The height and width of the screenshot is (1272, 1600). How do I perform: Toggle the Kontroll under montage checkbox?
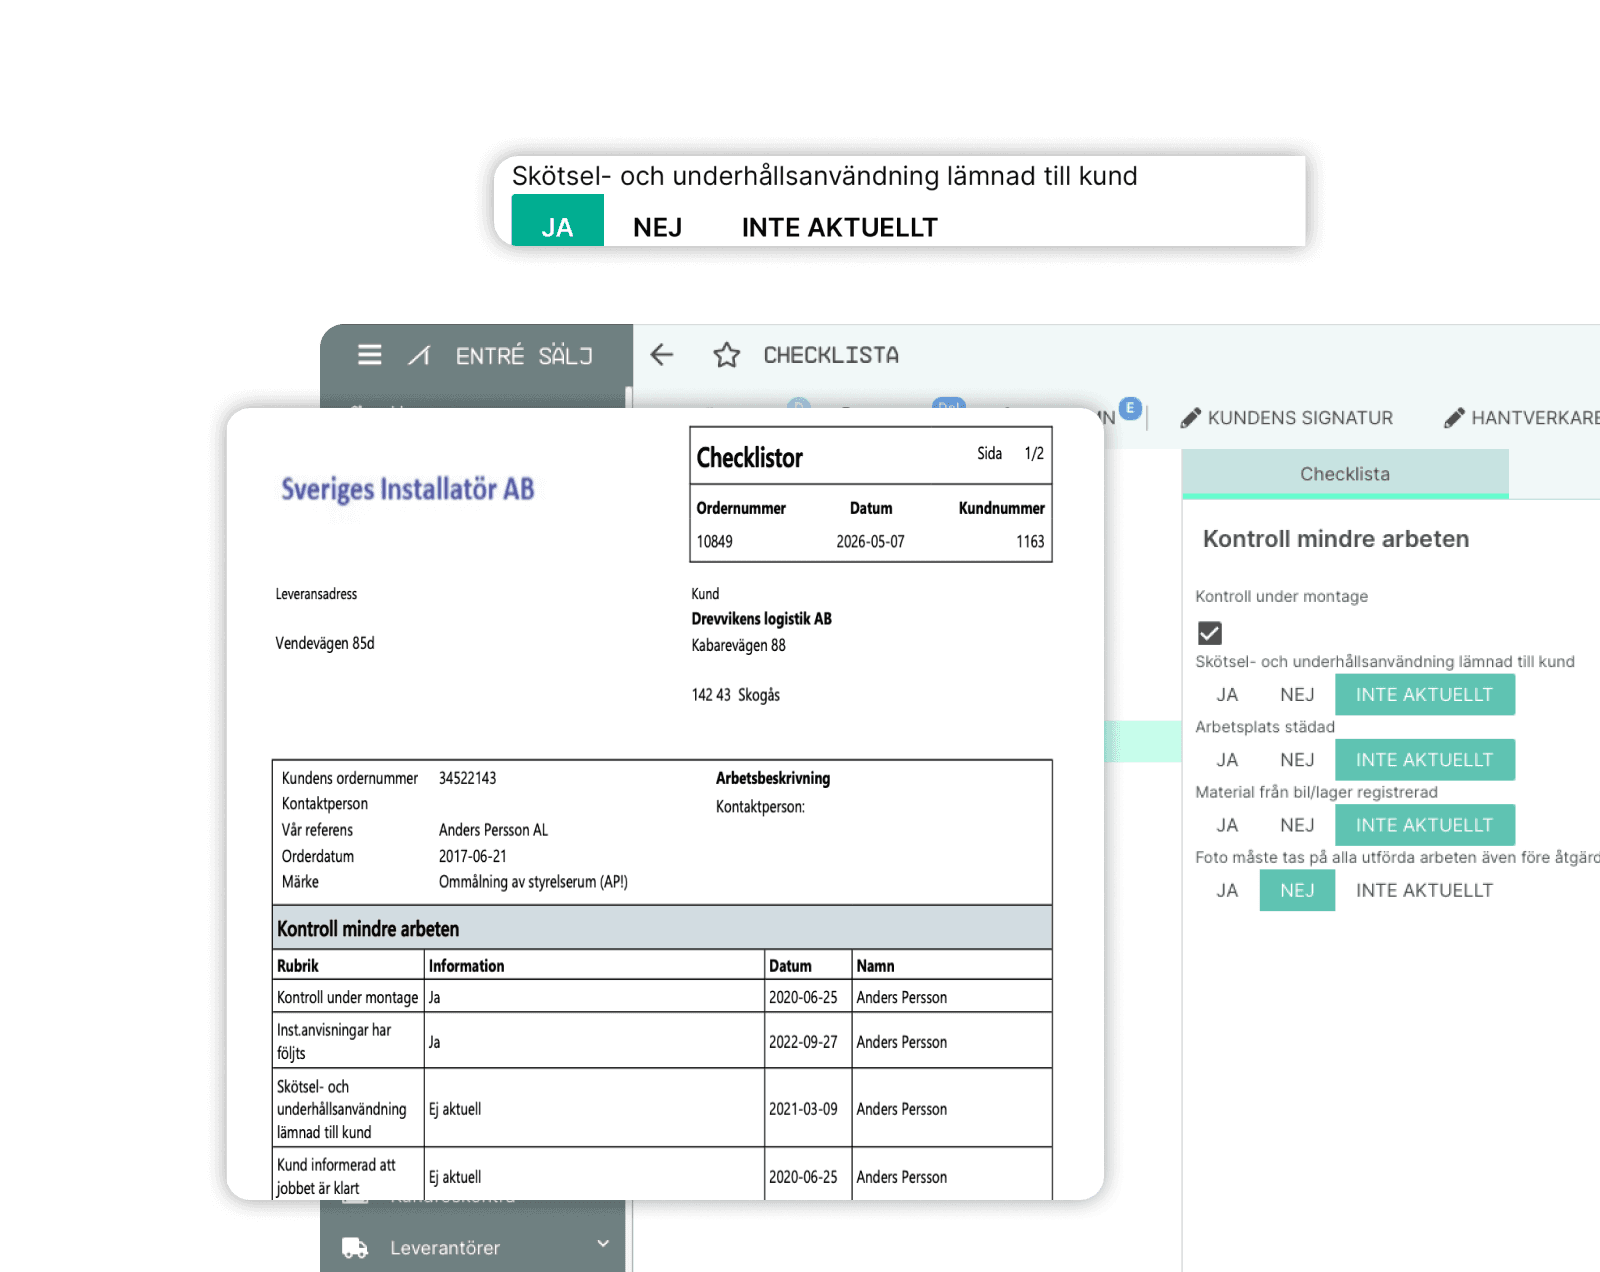(1210, 633)
